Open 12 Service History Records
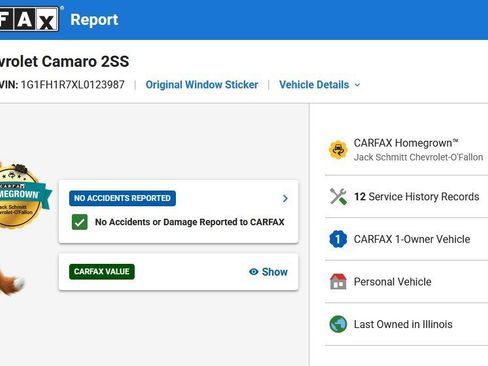Image resolution: width=488 pixels, height=366 pixels. [416, 197]
